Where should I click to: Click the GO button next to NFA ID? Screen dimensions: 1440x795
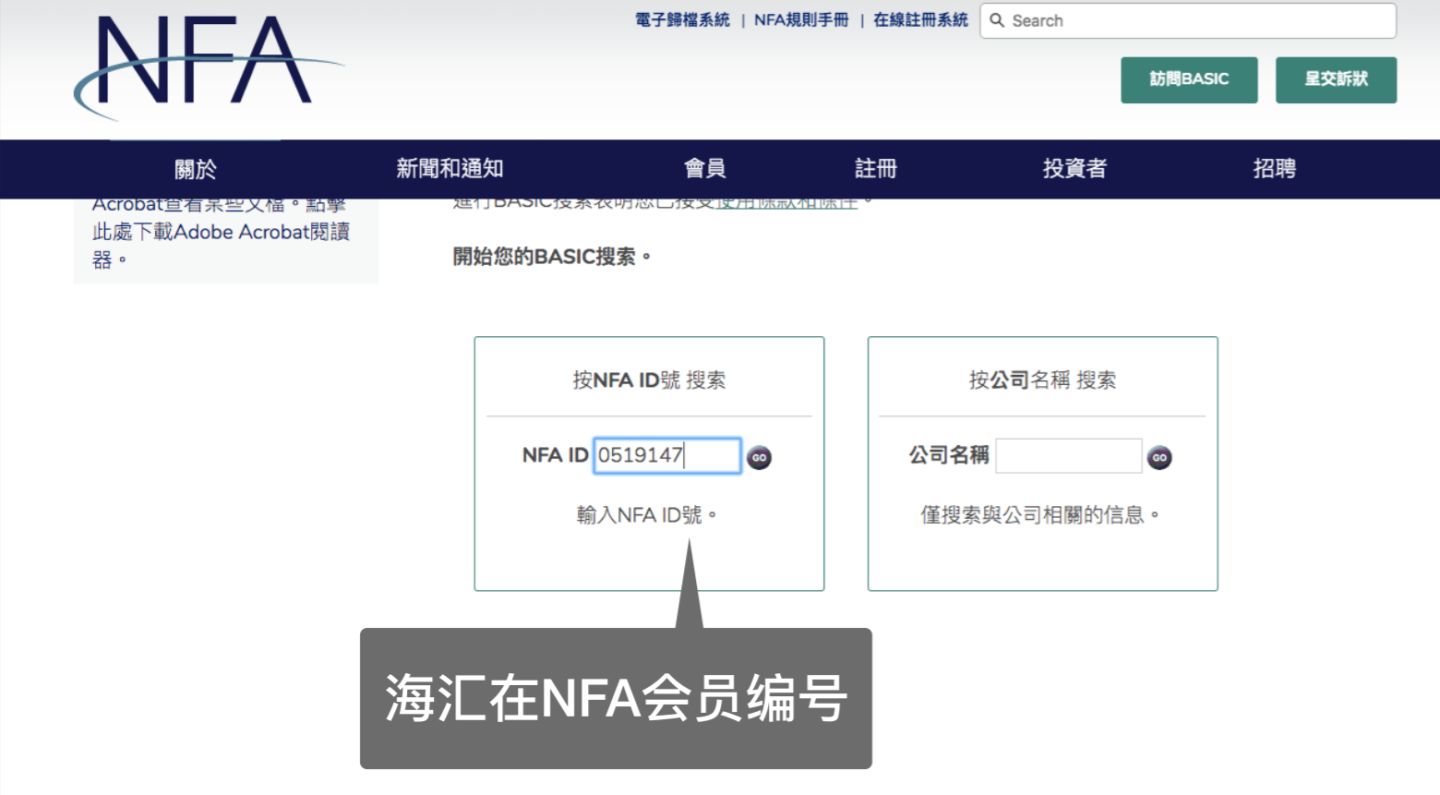pos(759,457)
